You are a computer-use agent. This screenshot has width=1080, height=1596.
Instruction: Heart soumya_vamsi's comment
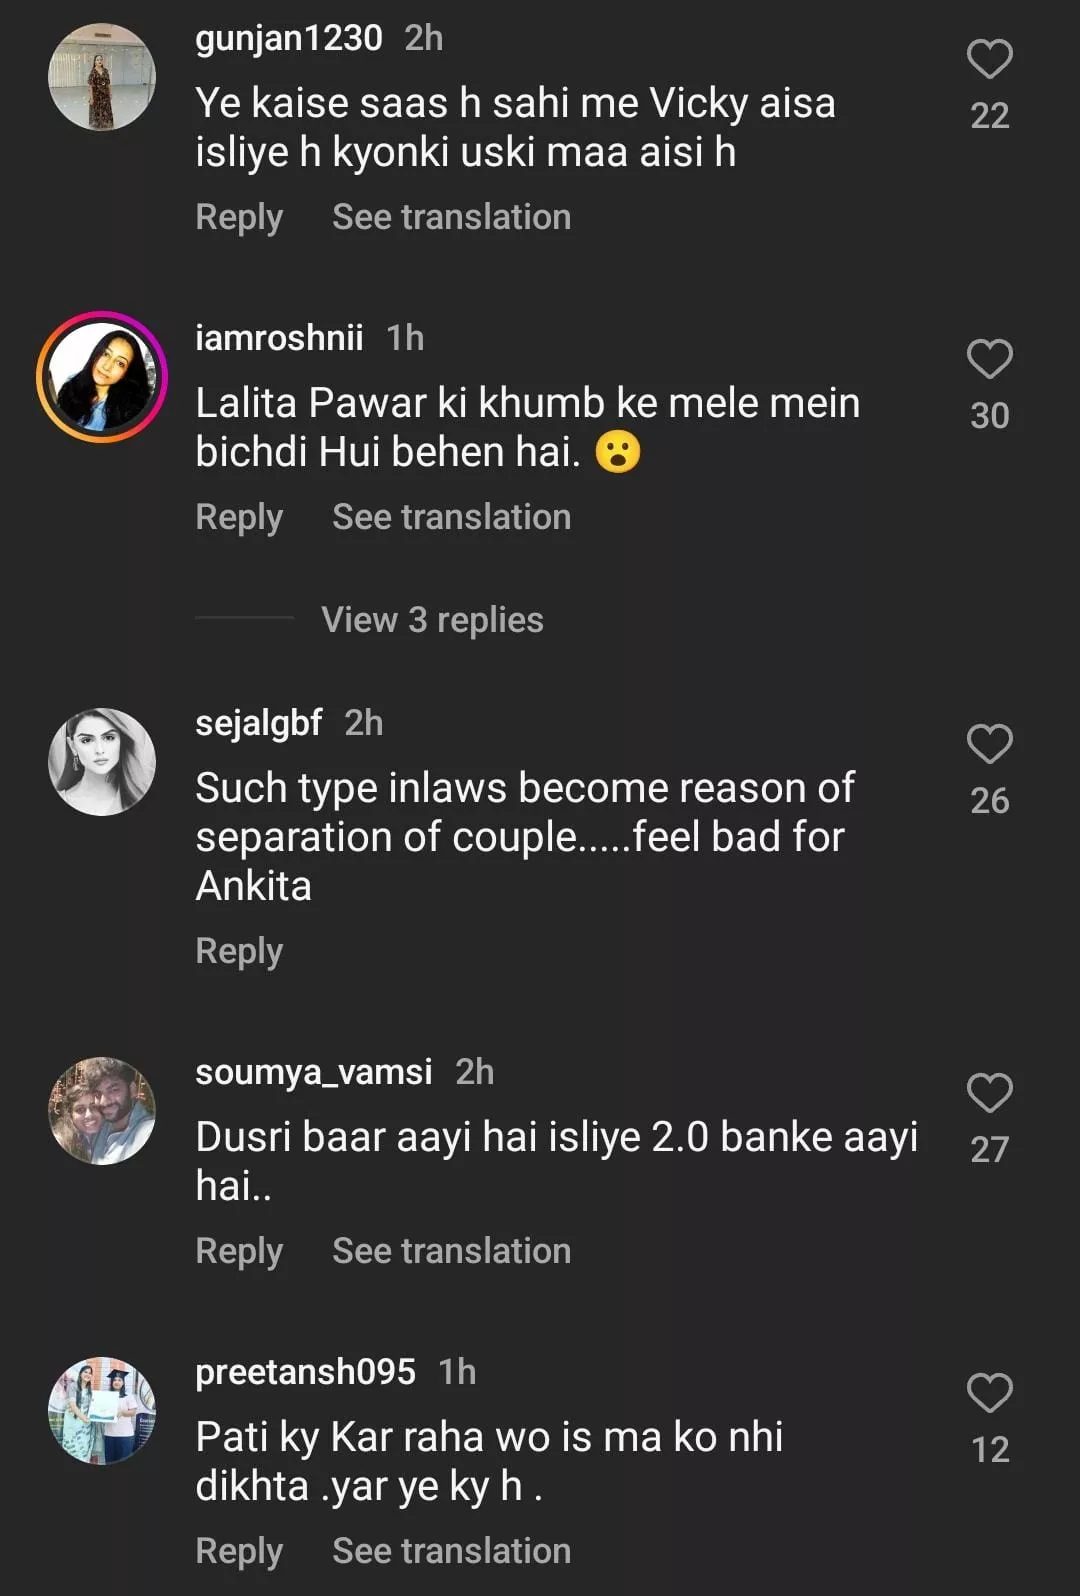pyautogui.click(x=989, y=1093)
